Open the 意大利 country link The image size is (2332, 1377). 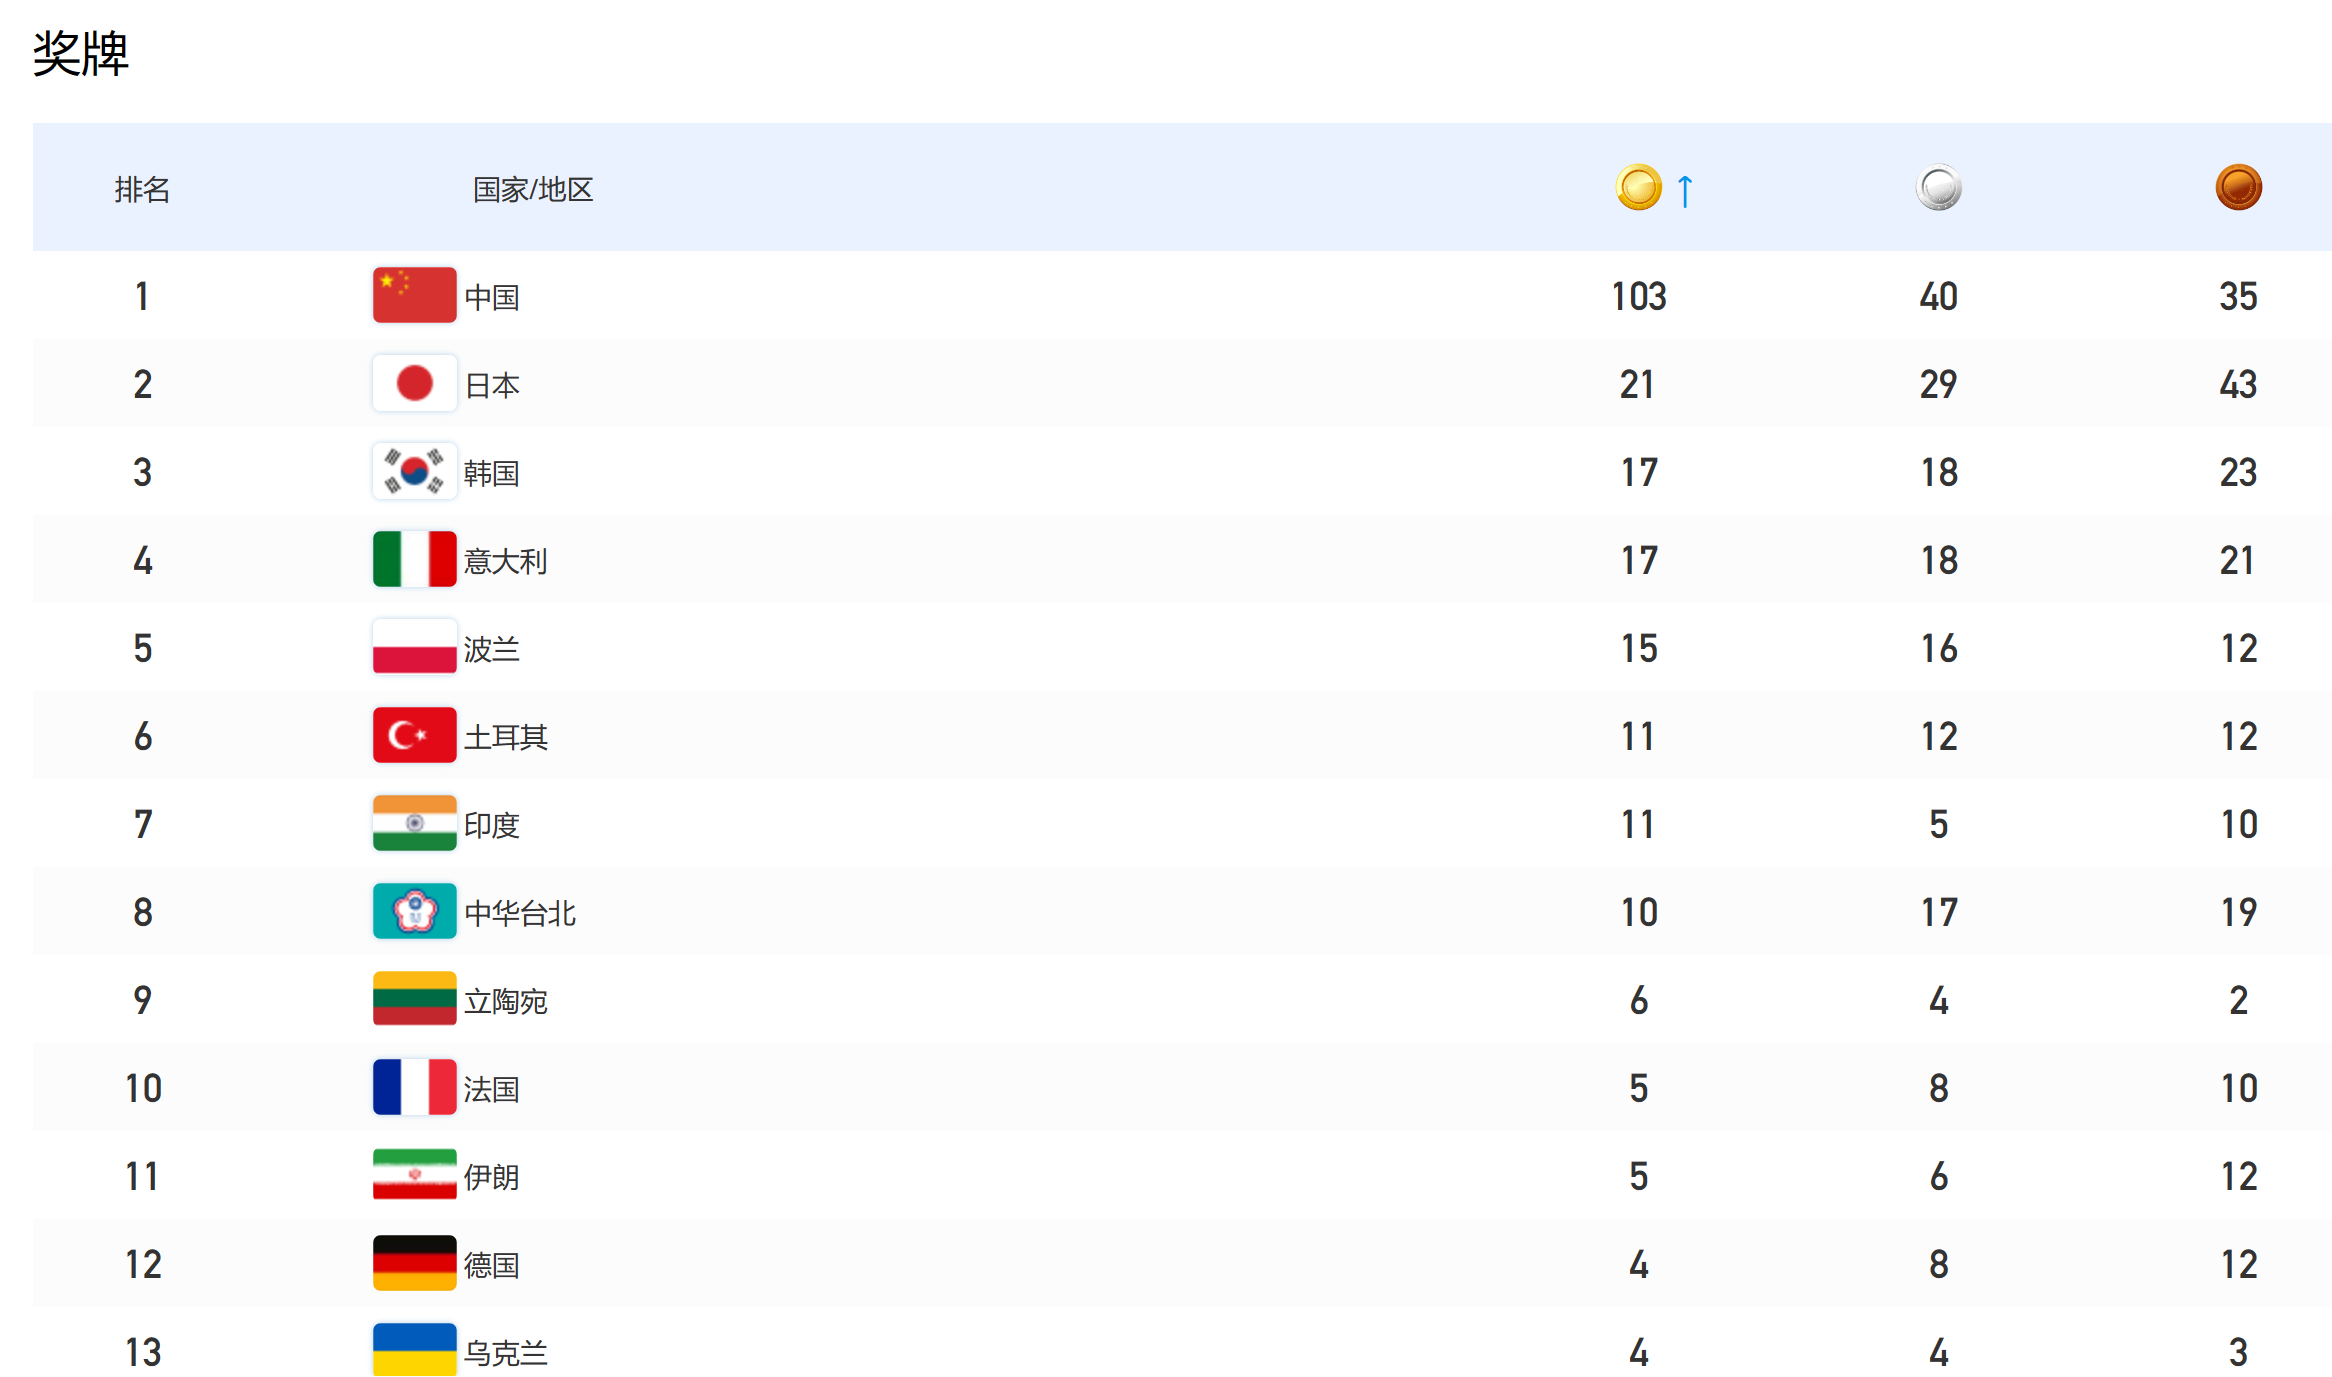coord(505,561)
